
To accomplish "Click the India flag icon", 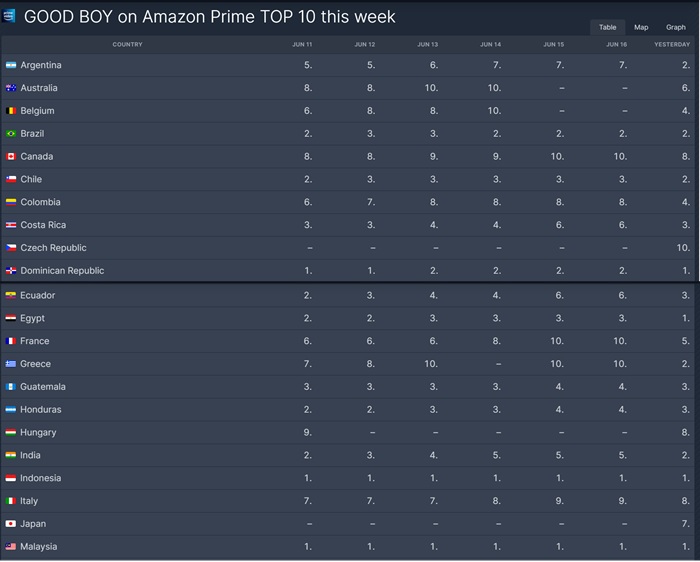I will (x=11, y=455).
